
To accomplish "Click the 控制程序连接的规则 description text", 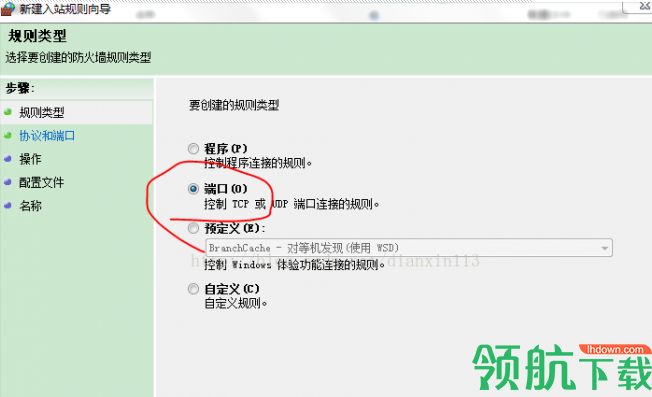I will pos(258,163).
